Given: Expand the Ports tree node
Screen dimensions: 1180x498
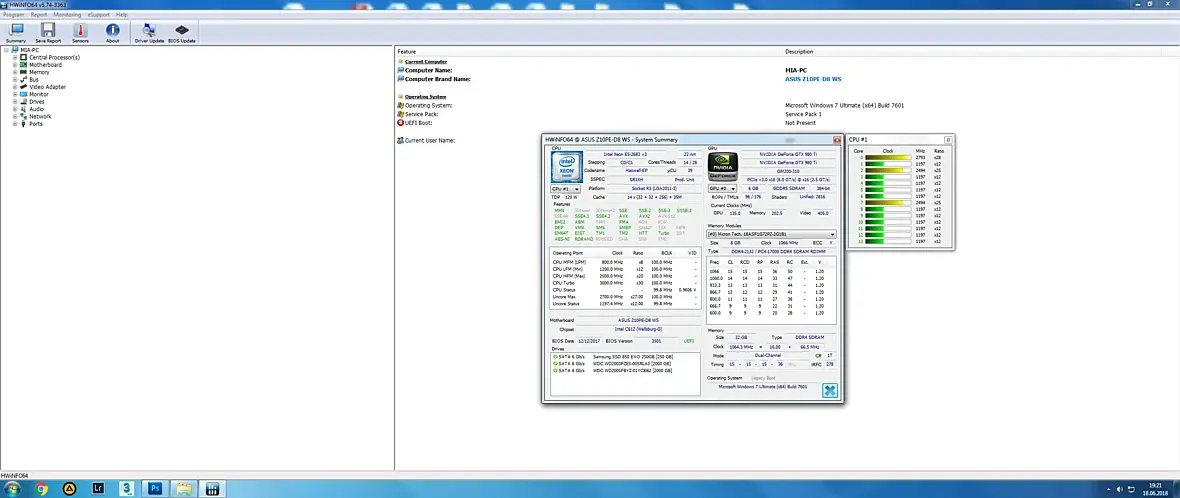Looking at the screenshot, I should pos(14,123).
